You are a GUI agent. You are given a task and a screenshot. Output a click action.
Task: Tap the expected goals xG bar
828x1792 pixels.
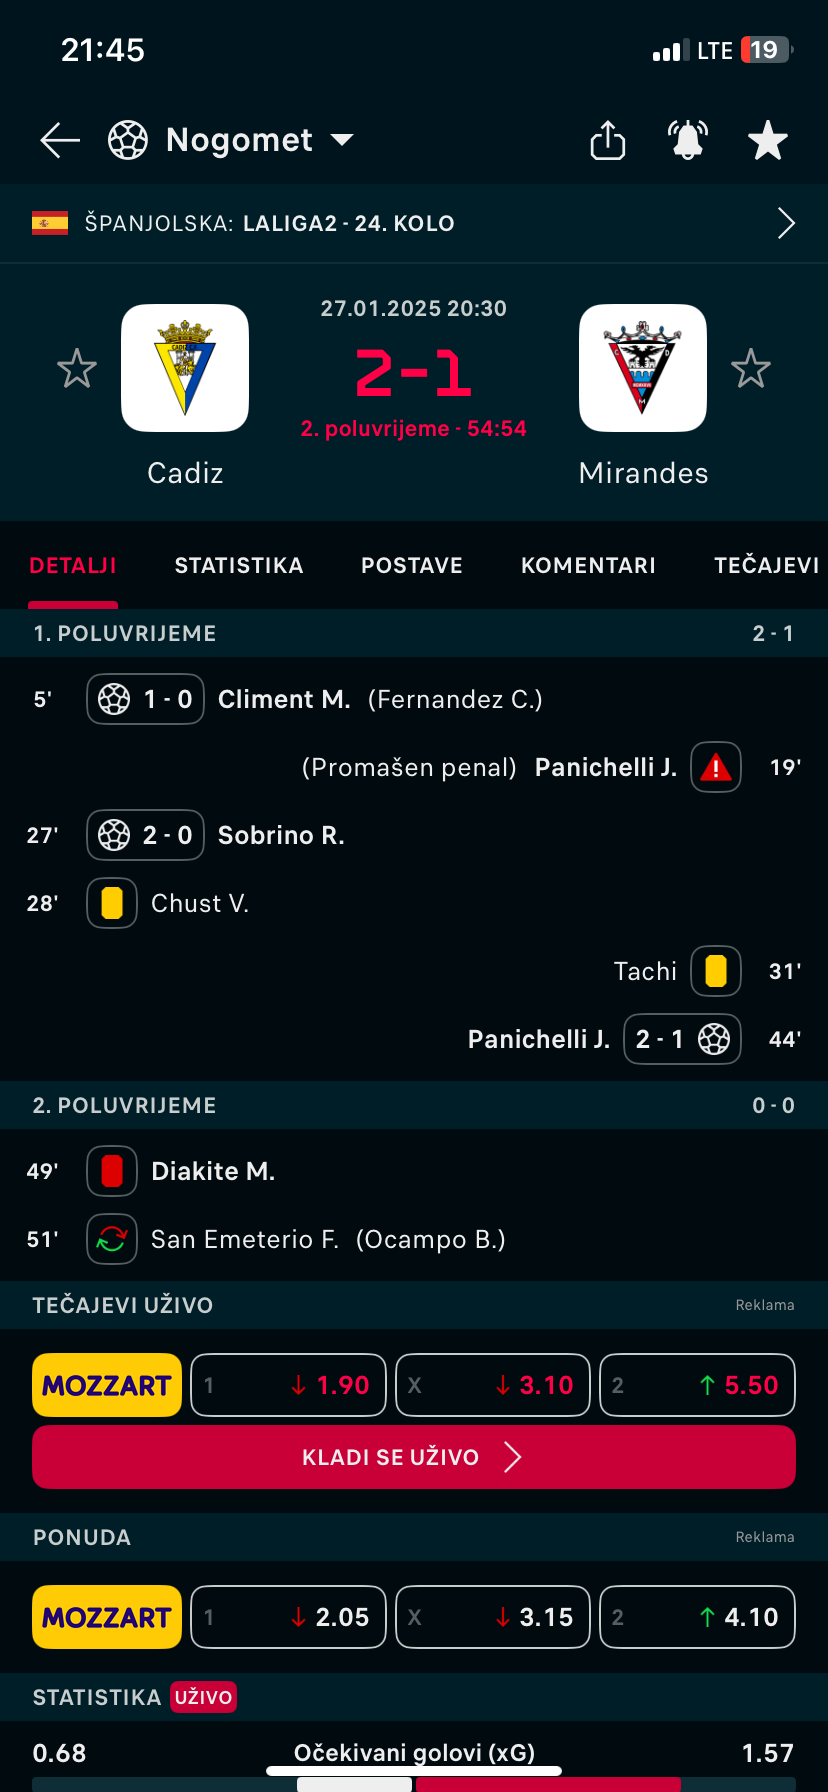414,1783
